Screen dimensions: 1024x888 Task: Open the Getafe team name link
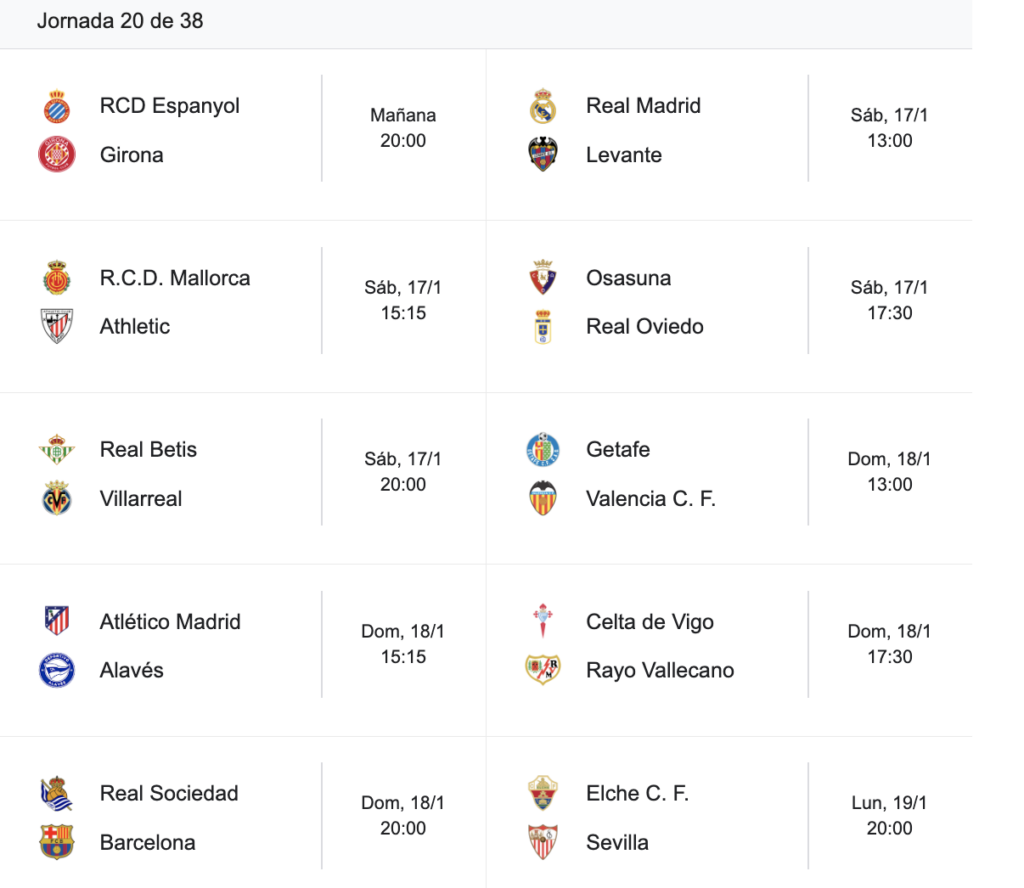618,449
